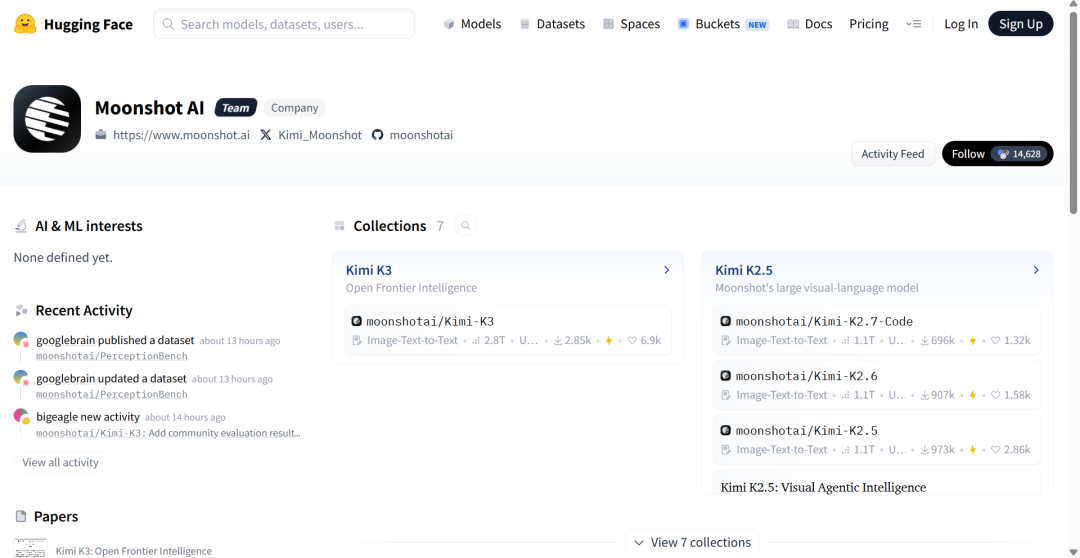The image size is (1080, 558).
Task: Open the moonshotai/Kimi-K2.6 model card
Action: [x=878, y=385]
